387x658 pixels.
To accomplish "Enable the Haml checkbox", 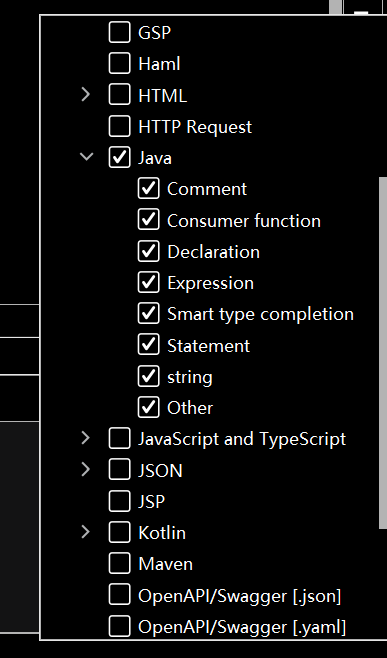I will click(119, 64).
